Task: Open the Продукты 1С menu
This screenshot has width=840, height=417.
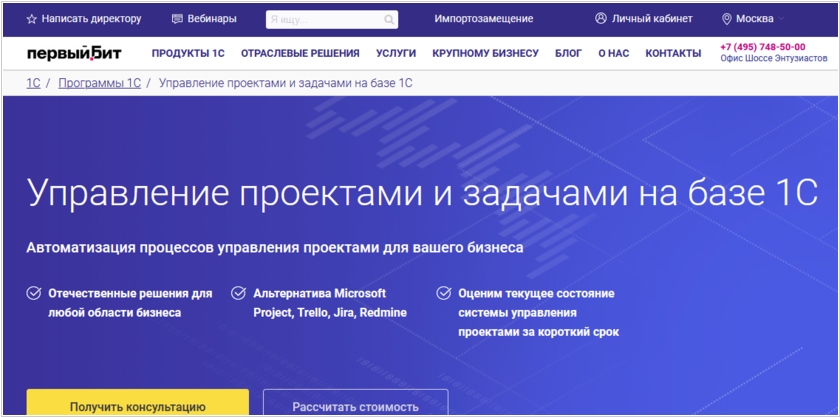Action: click(x=188, y=53)
